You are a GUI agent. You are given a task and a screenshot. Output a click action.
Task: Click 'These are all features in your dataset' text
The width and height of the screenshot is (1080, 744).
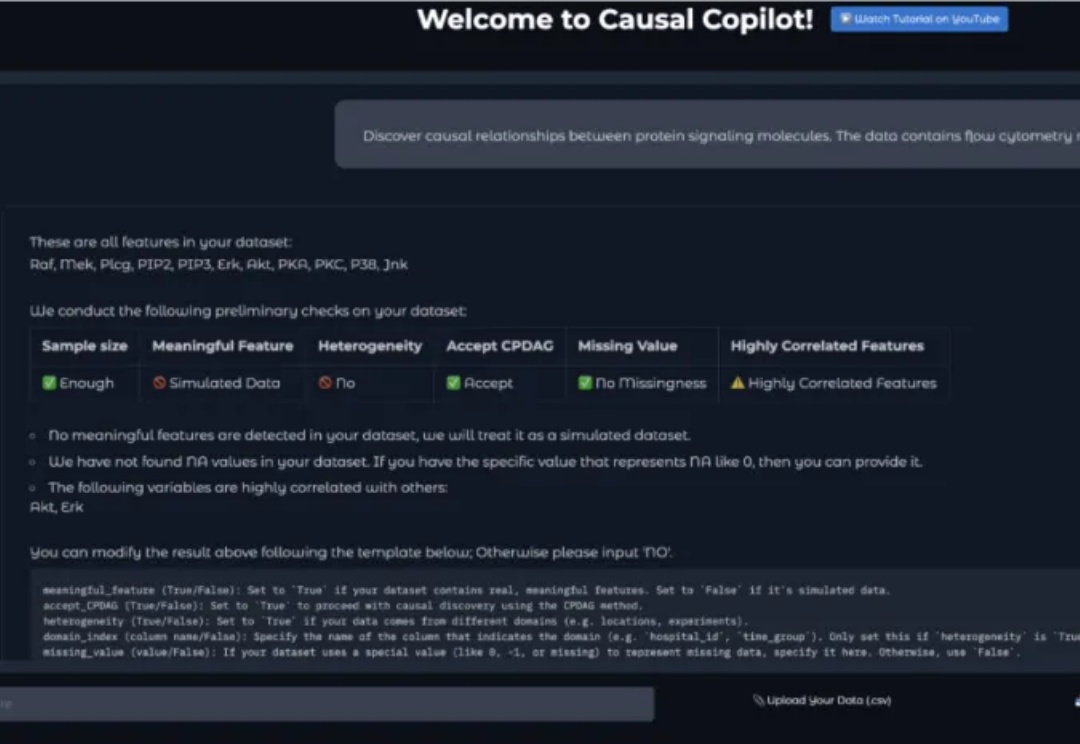point(160,242)
